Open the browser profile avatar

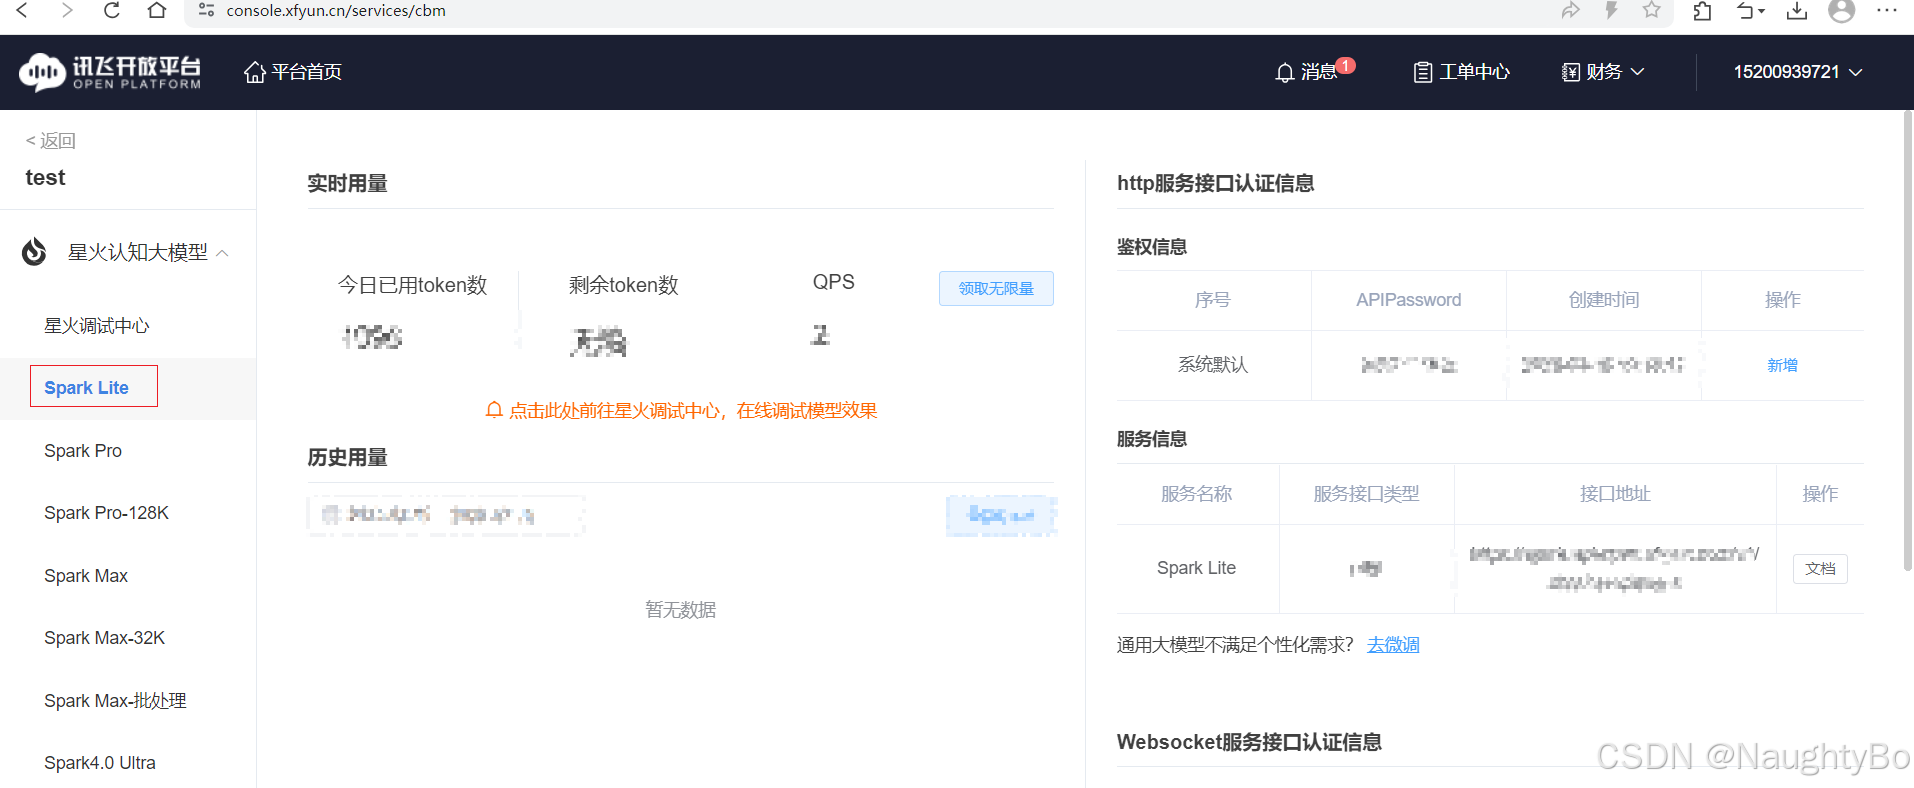click(1841, 10)
